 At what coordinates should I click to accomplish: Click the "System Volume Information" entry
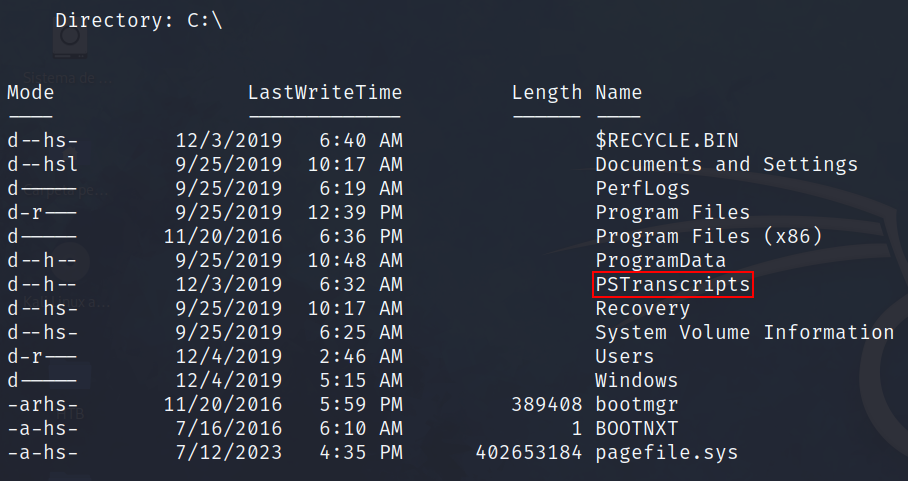[x=744, y=332]
